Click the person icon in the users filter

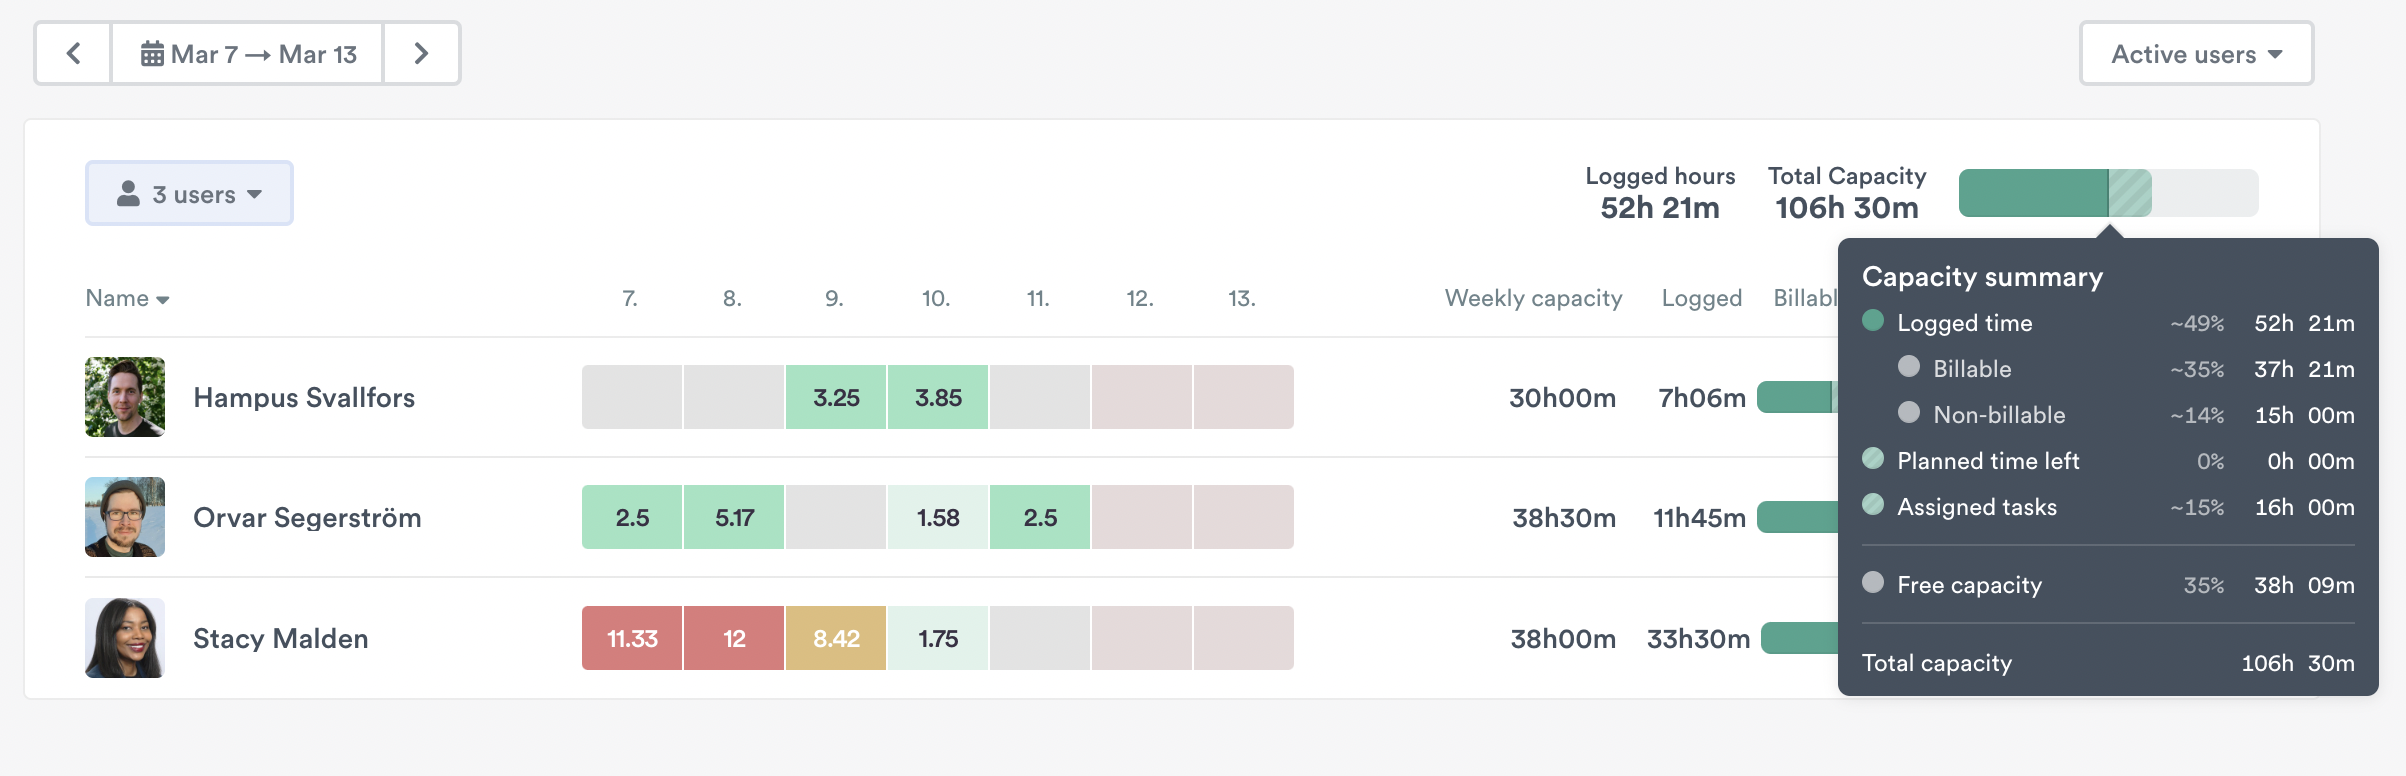coord(129,193)
